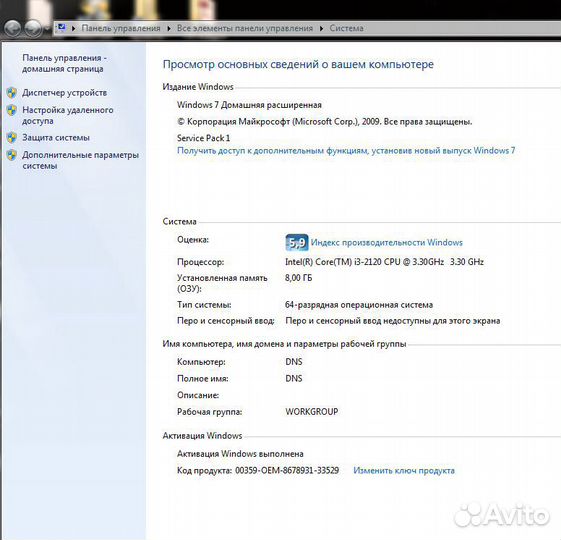Click the 5,9 performance rating badge

pos(297,243)
